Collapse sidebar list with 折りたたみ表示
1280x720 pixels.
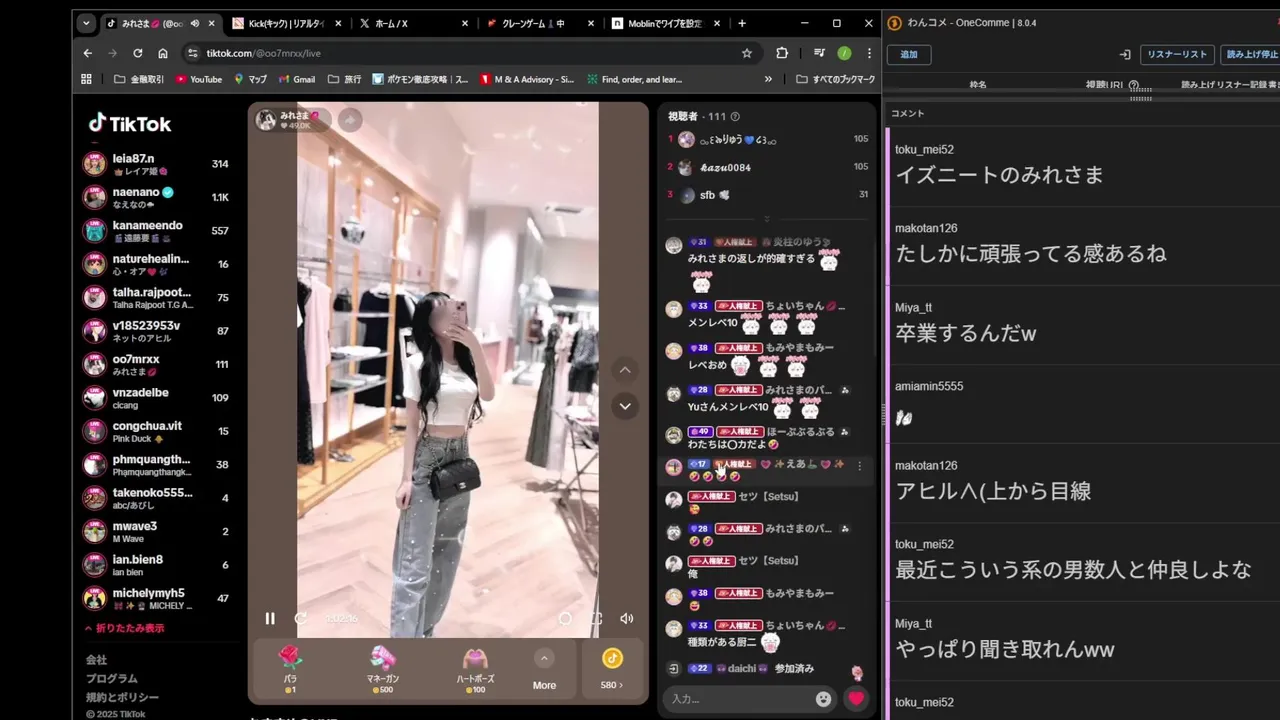tap(124, 628)
